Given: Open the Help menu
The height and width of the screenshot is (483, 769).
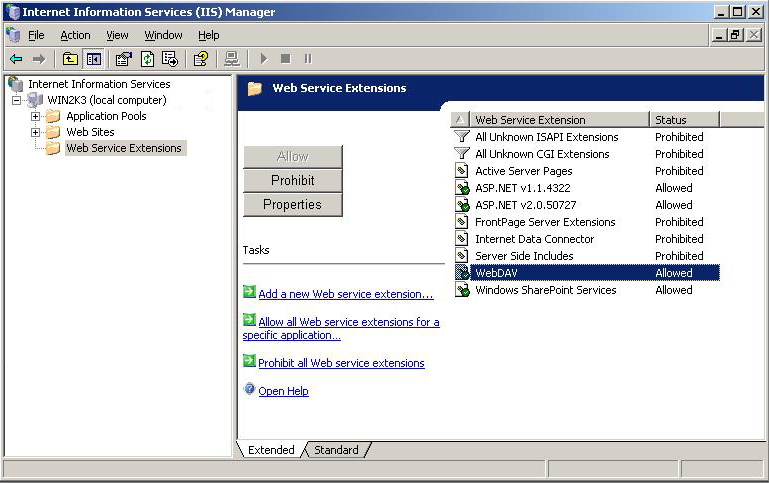Looking at the screenshot, I should (x=208, y=35).
